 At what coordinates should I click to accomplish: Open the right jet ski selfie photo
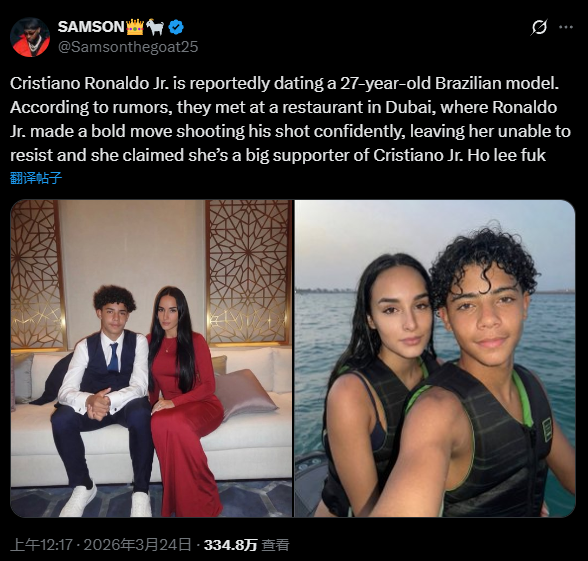[x=435, y=358]
